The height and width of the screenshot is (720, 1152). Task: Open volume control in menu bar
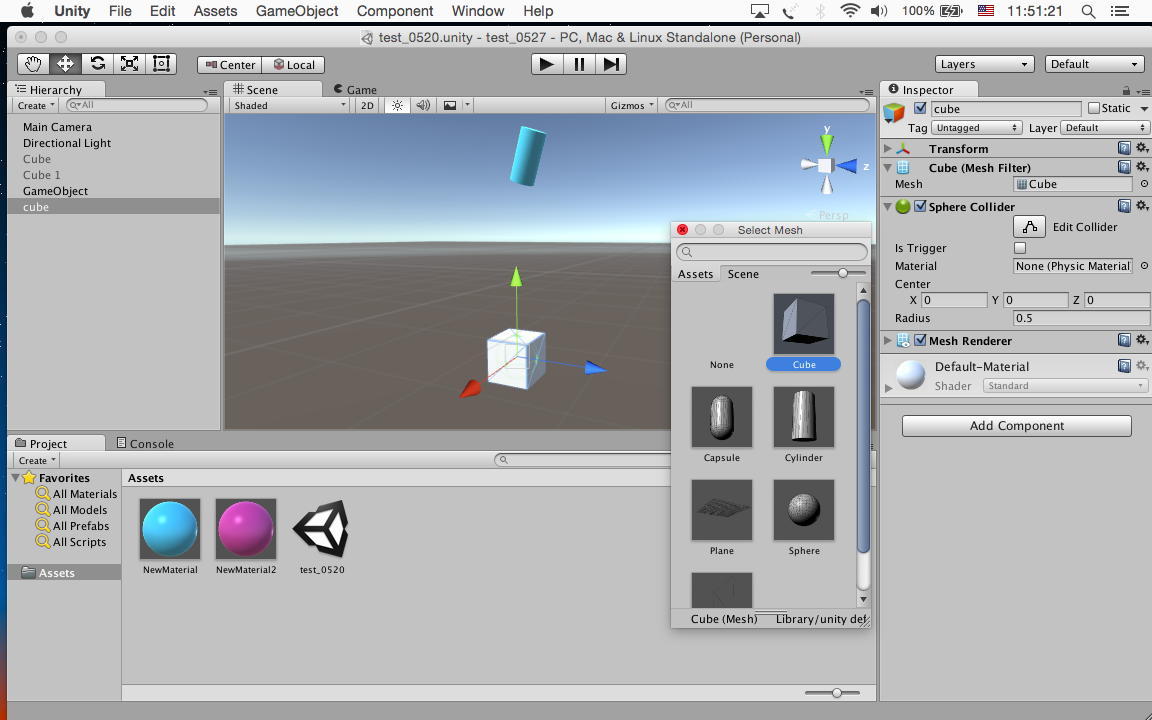click(x=879, y=11)
